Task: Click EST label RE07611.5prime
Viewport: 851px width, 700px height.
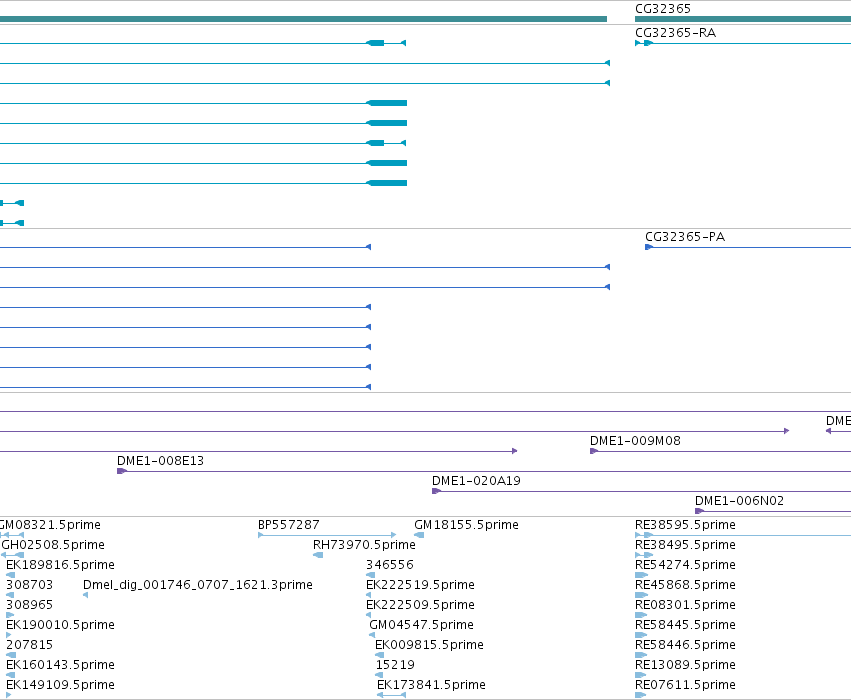Action: [x=685, y=685]
